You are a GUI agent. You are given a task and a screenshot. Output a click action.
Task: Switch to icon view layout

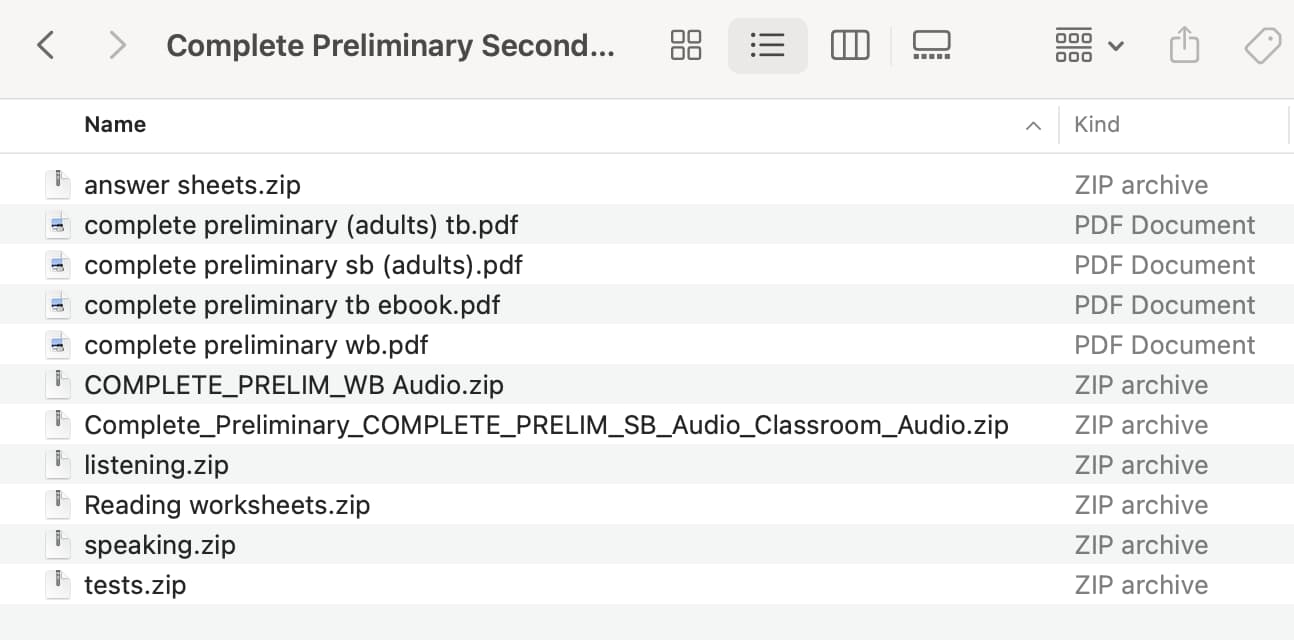[685, 45]
